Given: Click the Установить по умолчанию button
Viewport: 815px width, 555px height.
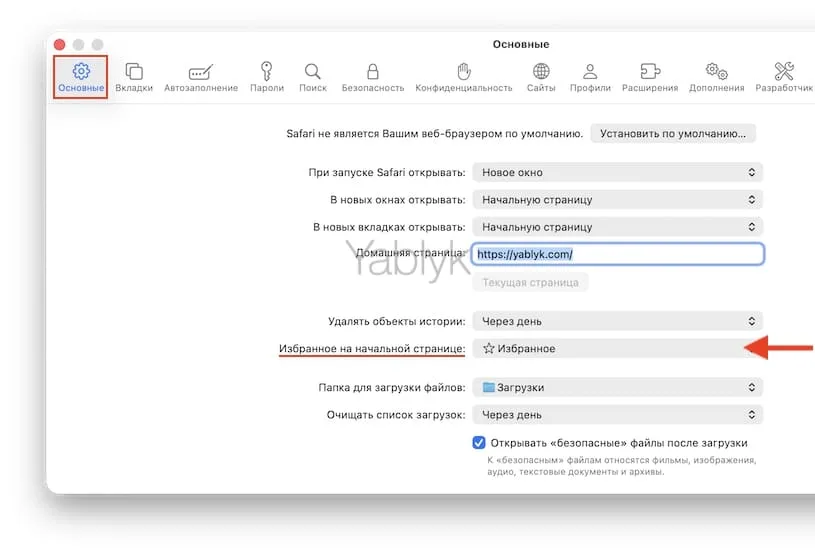Looking at the screenshot, I should click(673, 134).
